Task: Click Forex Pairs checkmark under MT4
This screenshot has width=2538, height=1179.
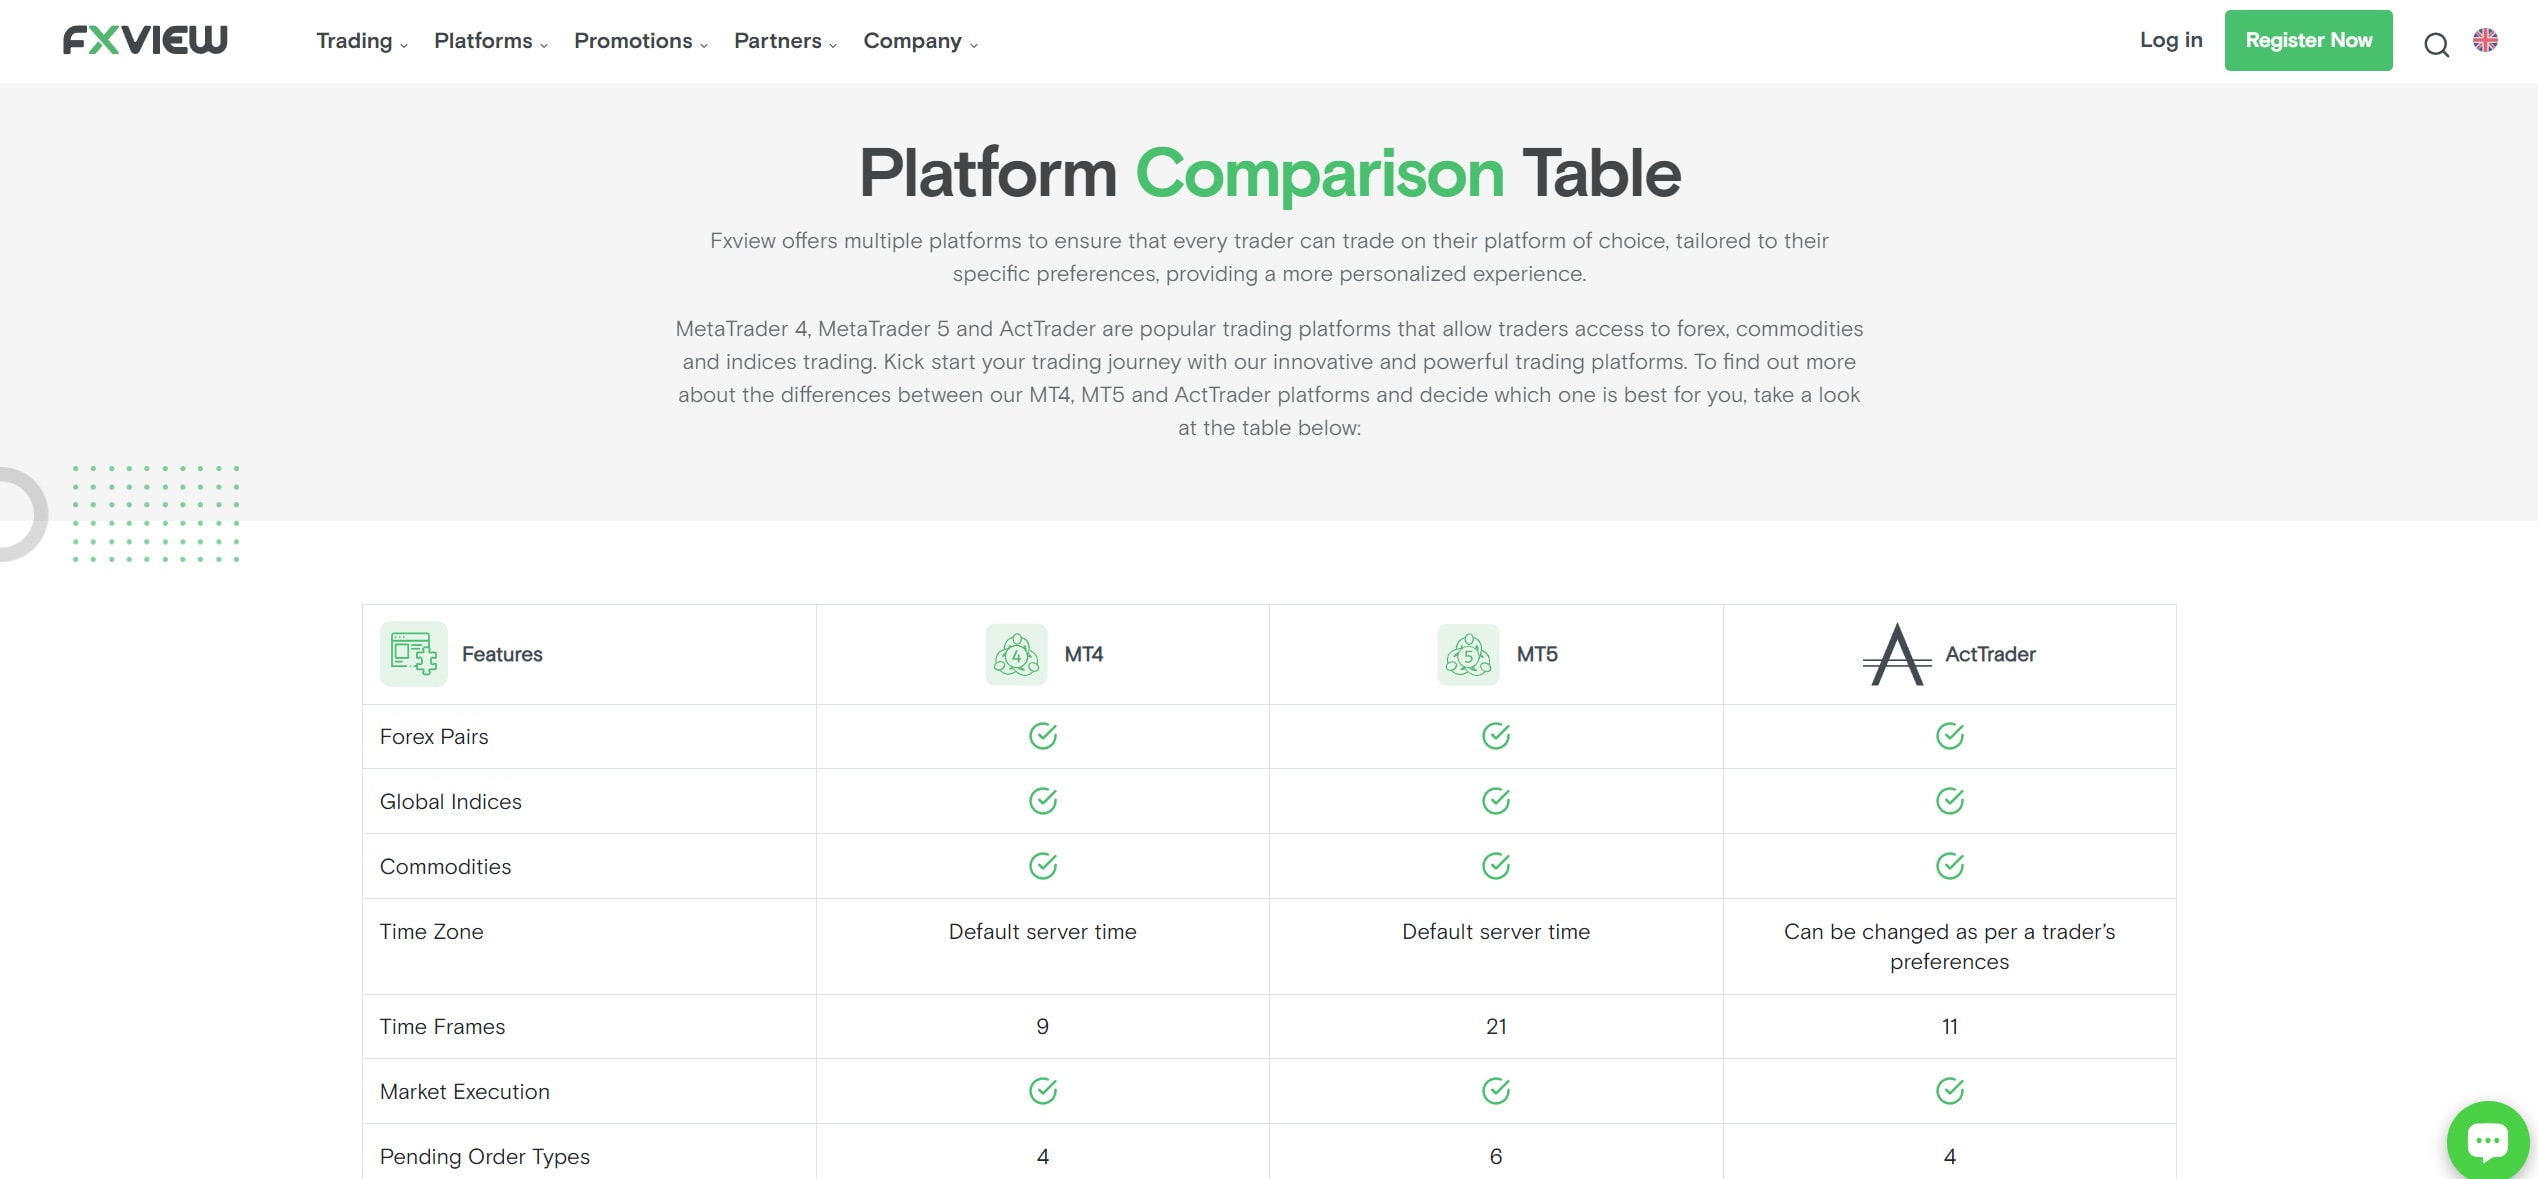Action: [x=1043, y=736]
